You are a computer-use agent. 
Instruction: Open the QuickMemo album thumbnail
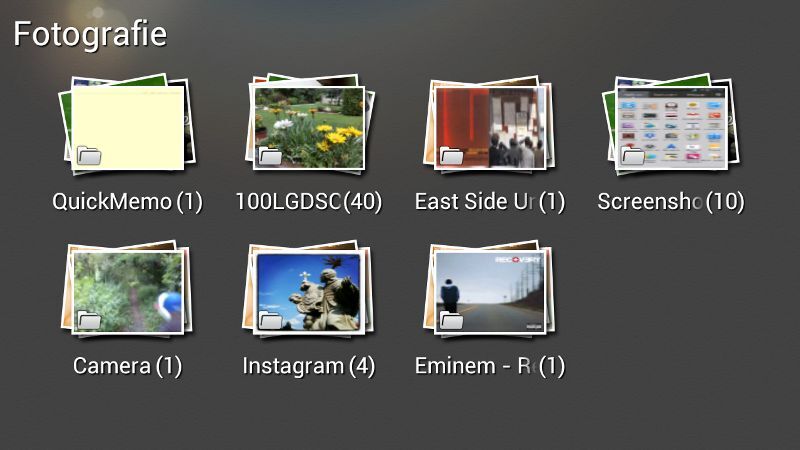click(x=128, y=124)
